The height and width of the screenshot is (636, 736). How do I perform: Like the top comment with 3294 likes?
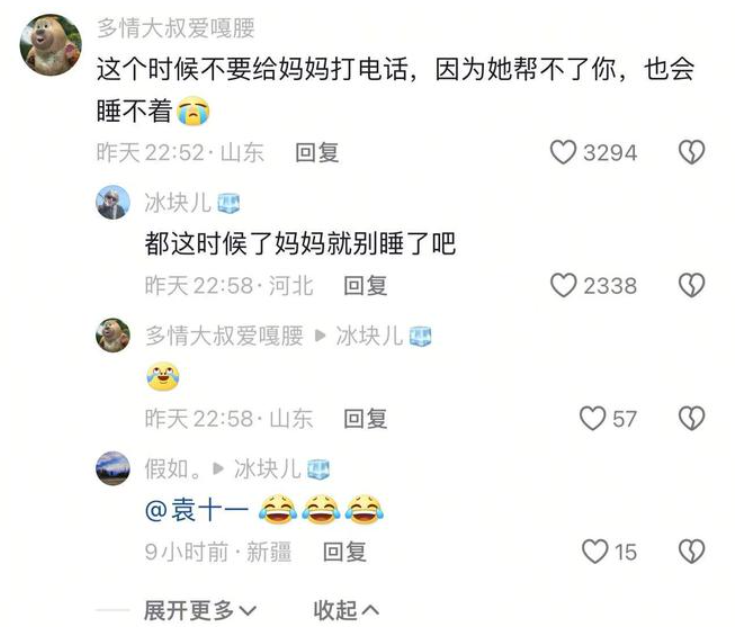563,153
